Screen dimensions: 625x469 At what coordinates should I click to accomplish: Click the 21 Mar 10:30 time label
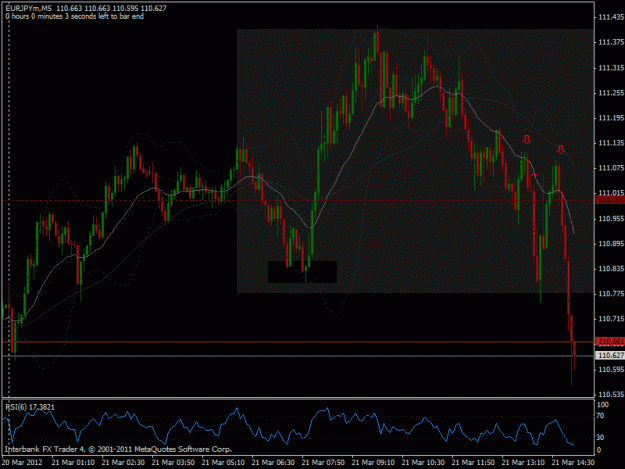pyautogui.click(x=423, y=463)
